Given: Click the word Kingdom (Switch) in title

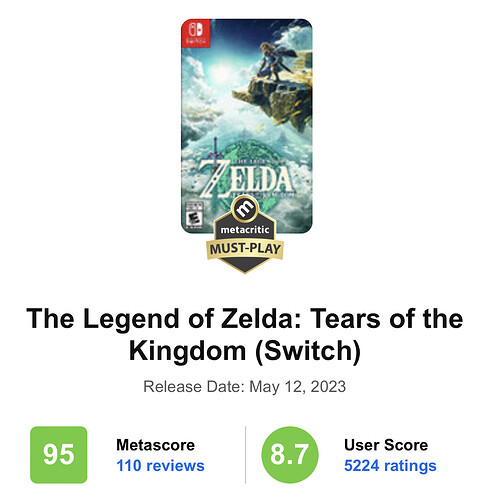Looking at the screenshot, I should tap(245, 350).
